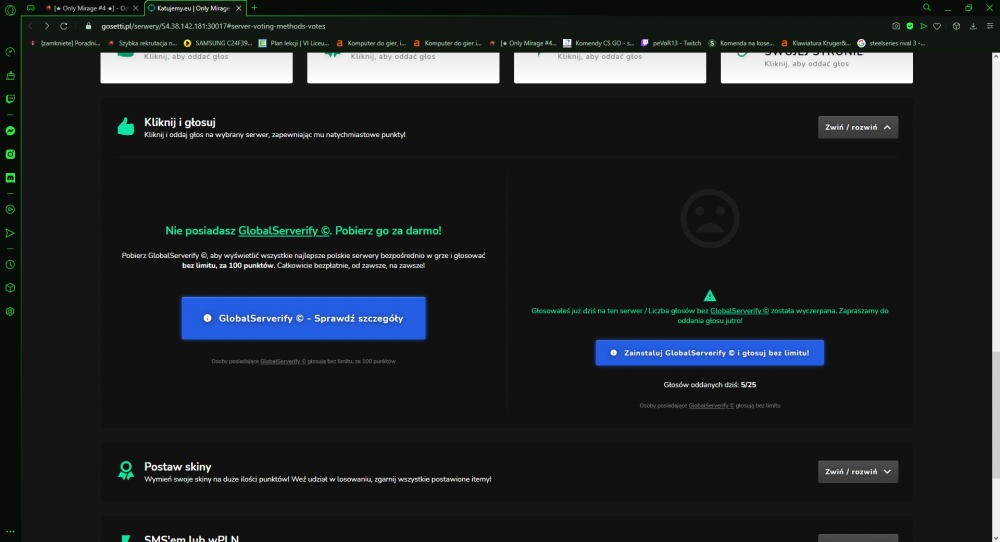1000x542 pixels.
Task: Open Messenger in the browser sidebar
Action: tap(10, 131)
